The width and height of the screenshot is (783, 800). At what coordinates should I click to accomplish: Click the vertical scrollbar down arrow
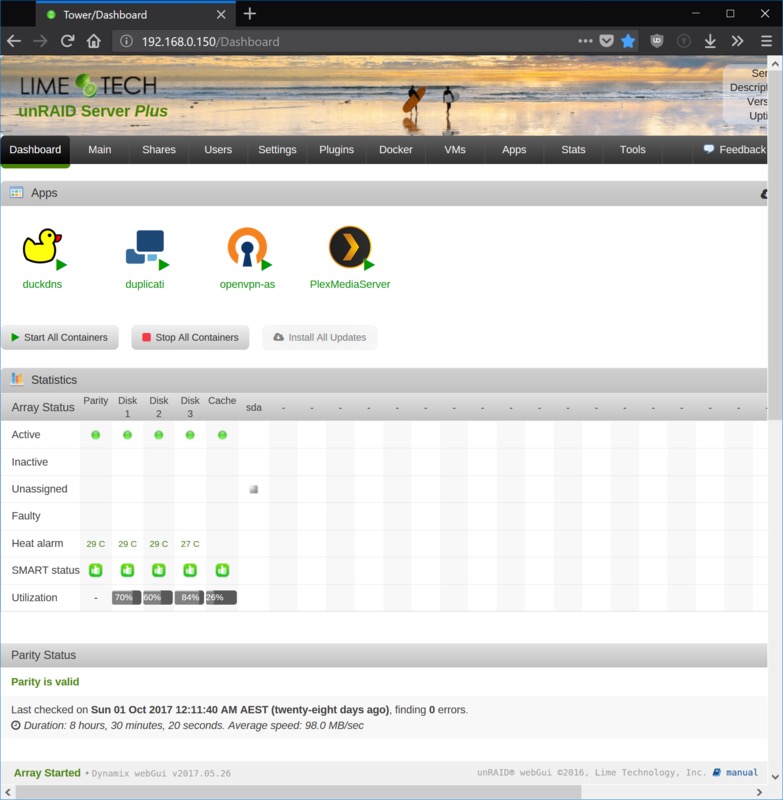(x=775, y=778)
